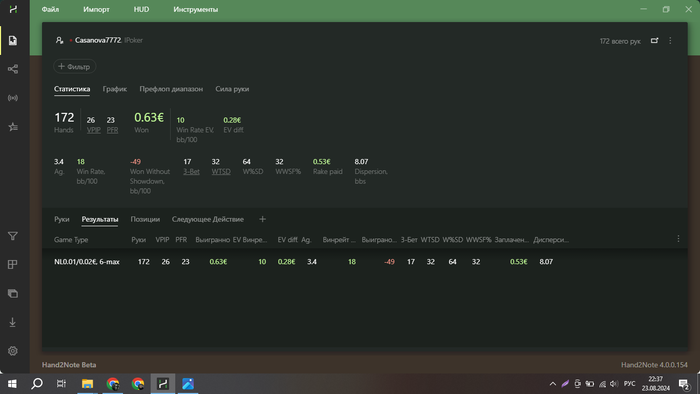Switch to the Руки tab
The width and height of the screenshot is (700, 394).
tap(62, 219)
